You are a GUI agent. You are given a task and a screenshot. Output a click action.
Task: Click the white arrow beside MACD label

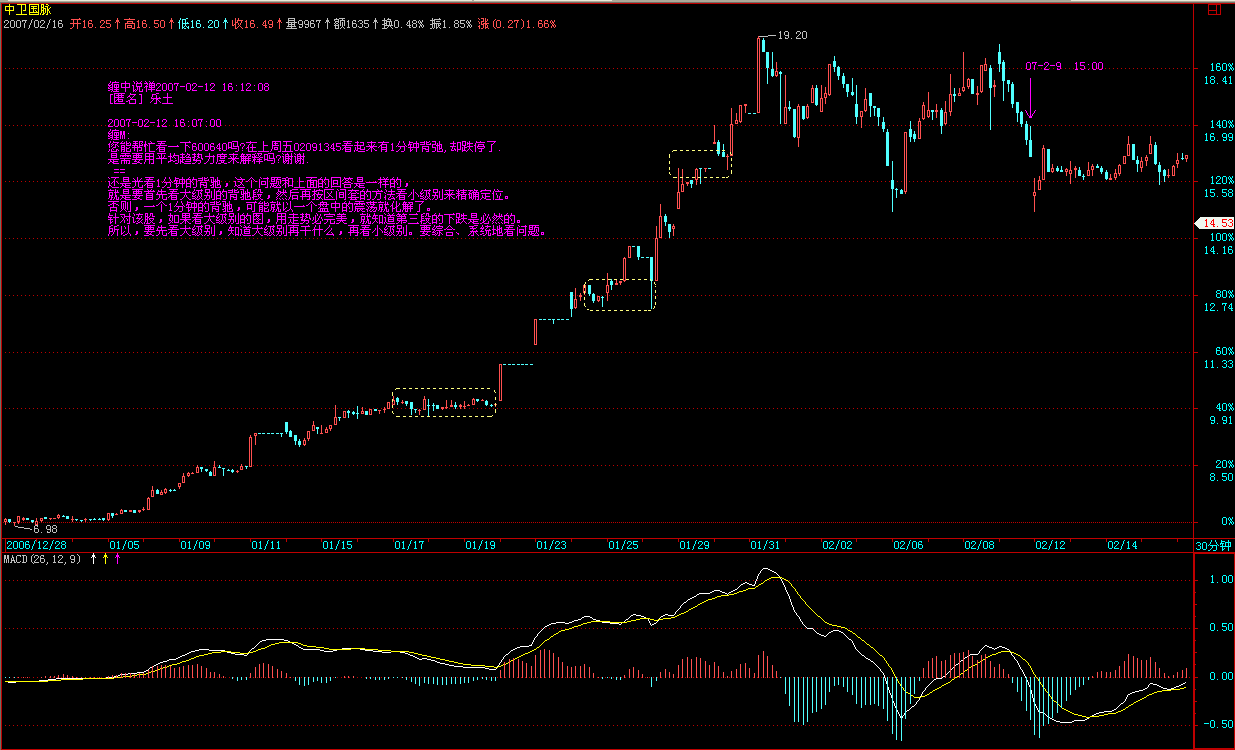[94, 559]
